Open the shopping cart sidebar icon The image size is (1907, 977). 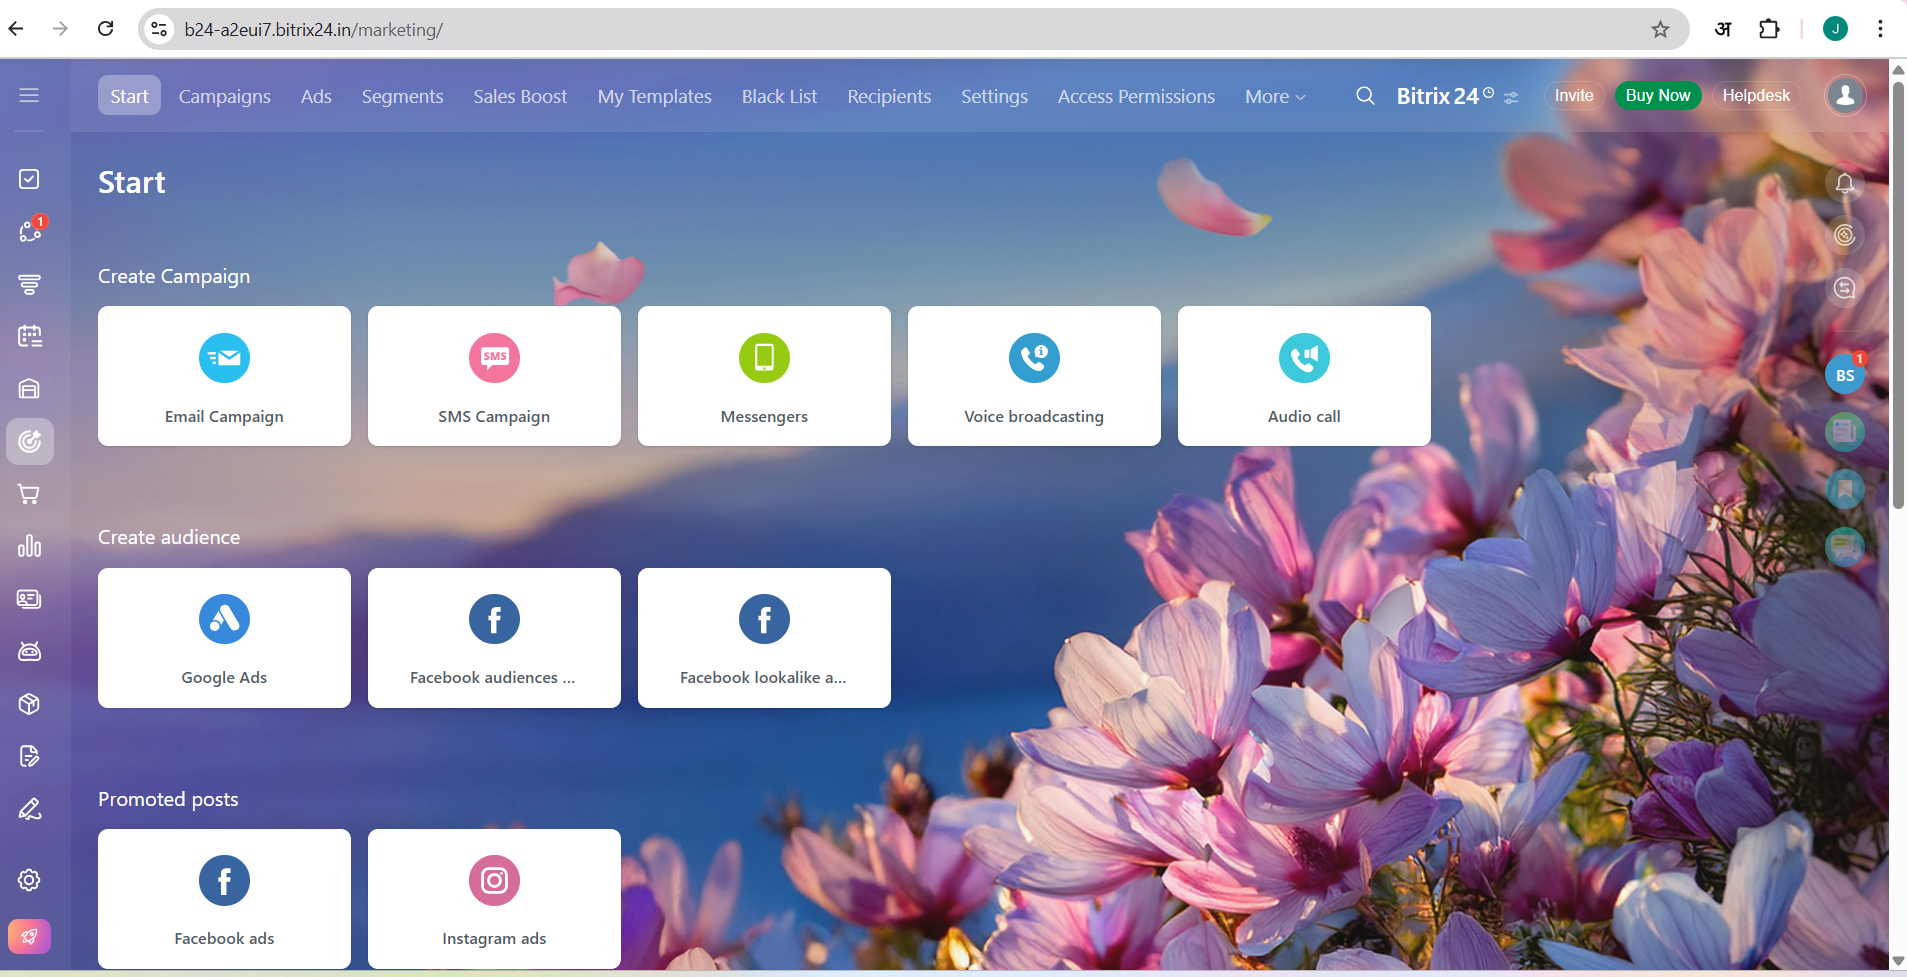click(29, 494)
